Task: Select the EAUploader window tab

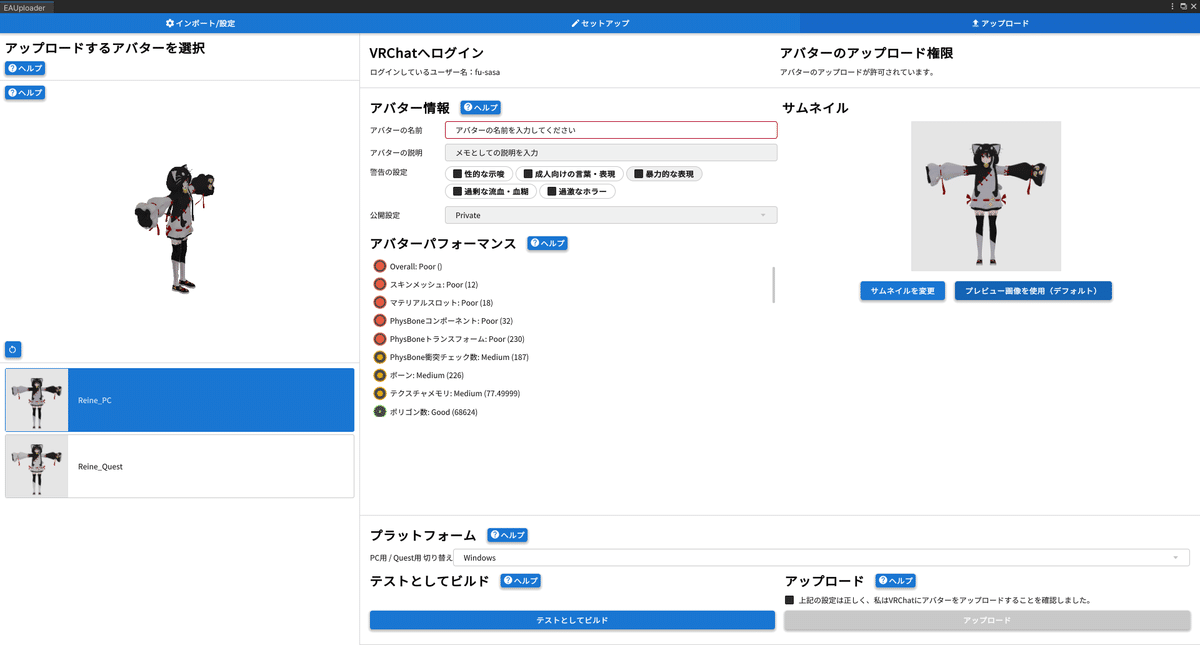Action: pos(27,7)
